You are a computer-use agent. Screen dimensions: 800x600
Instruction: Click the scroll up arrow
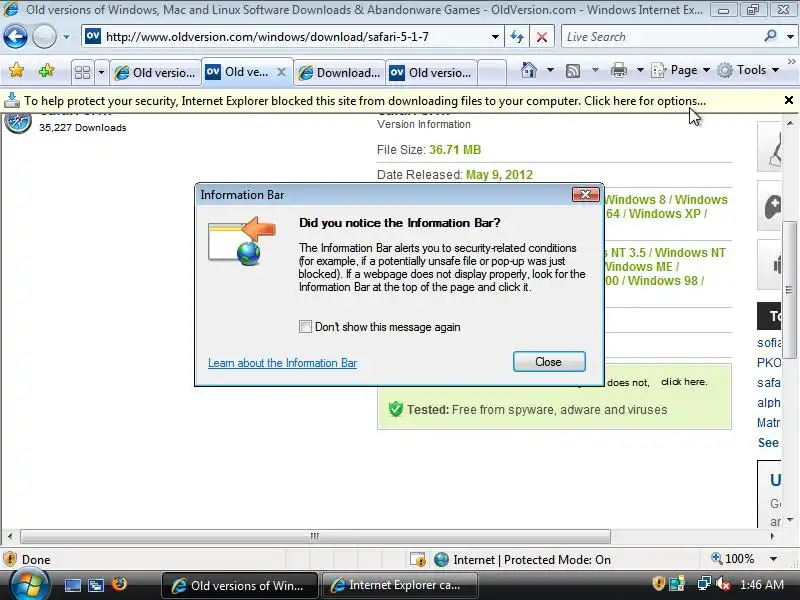(x=790, y=123)
